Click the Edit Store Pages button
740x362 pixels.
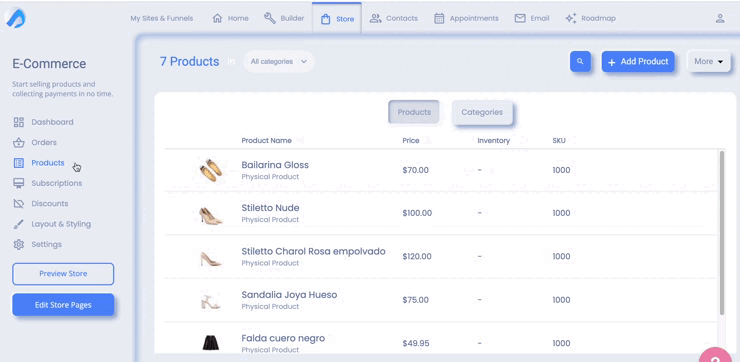(x=63, y=305)
